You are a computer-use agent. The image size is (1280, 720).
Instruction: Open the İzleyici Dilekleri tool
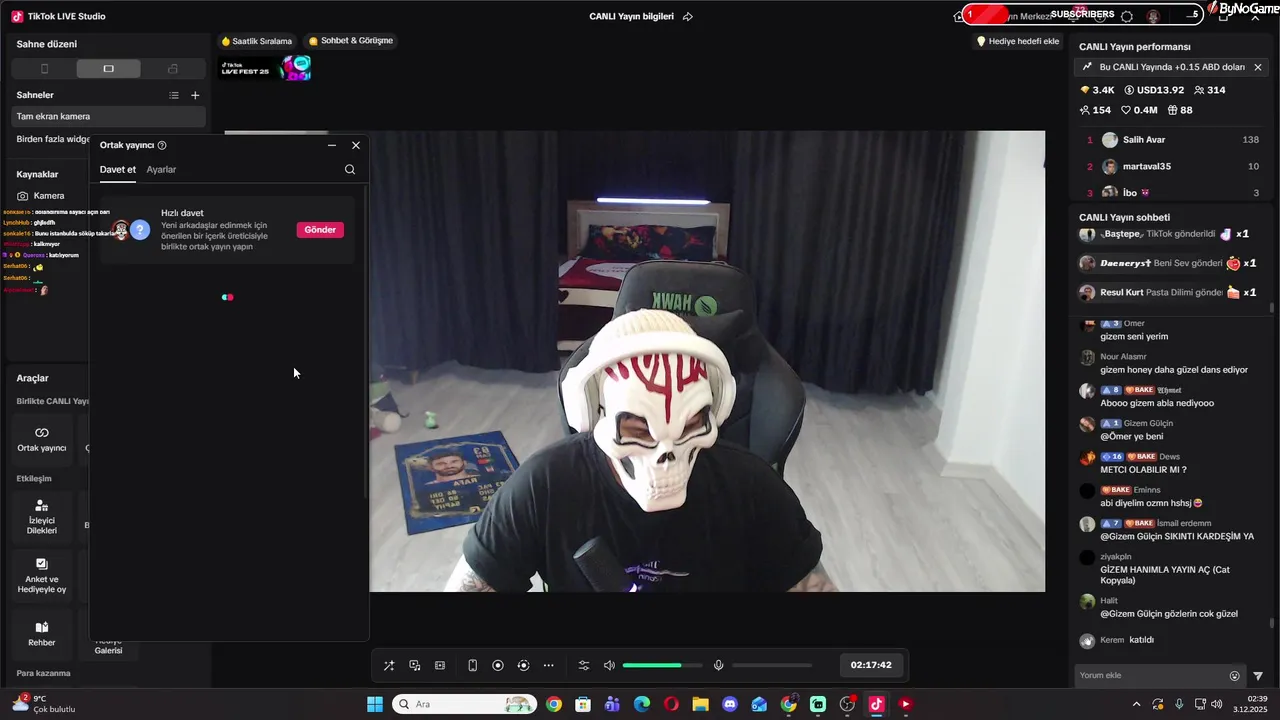[42, 518]
